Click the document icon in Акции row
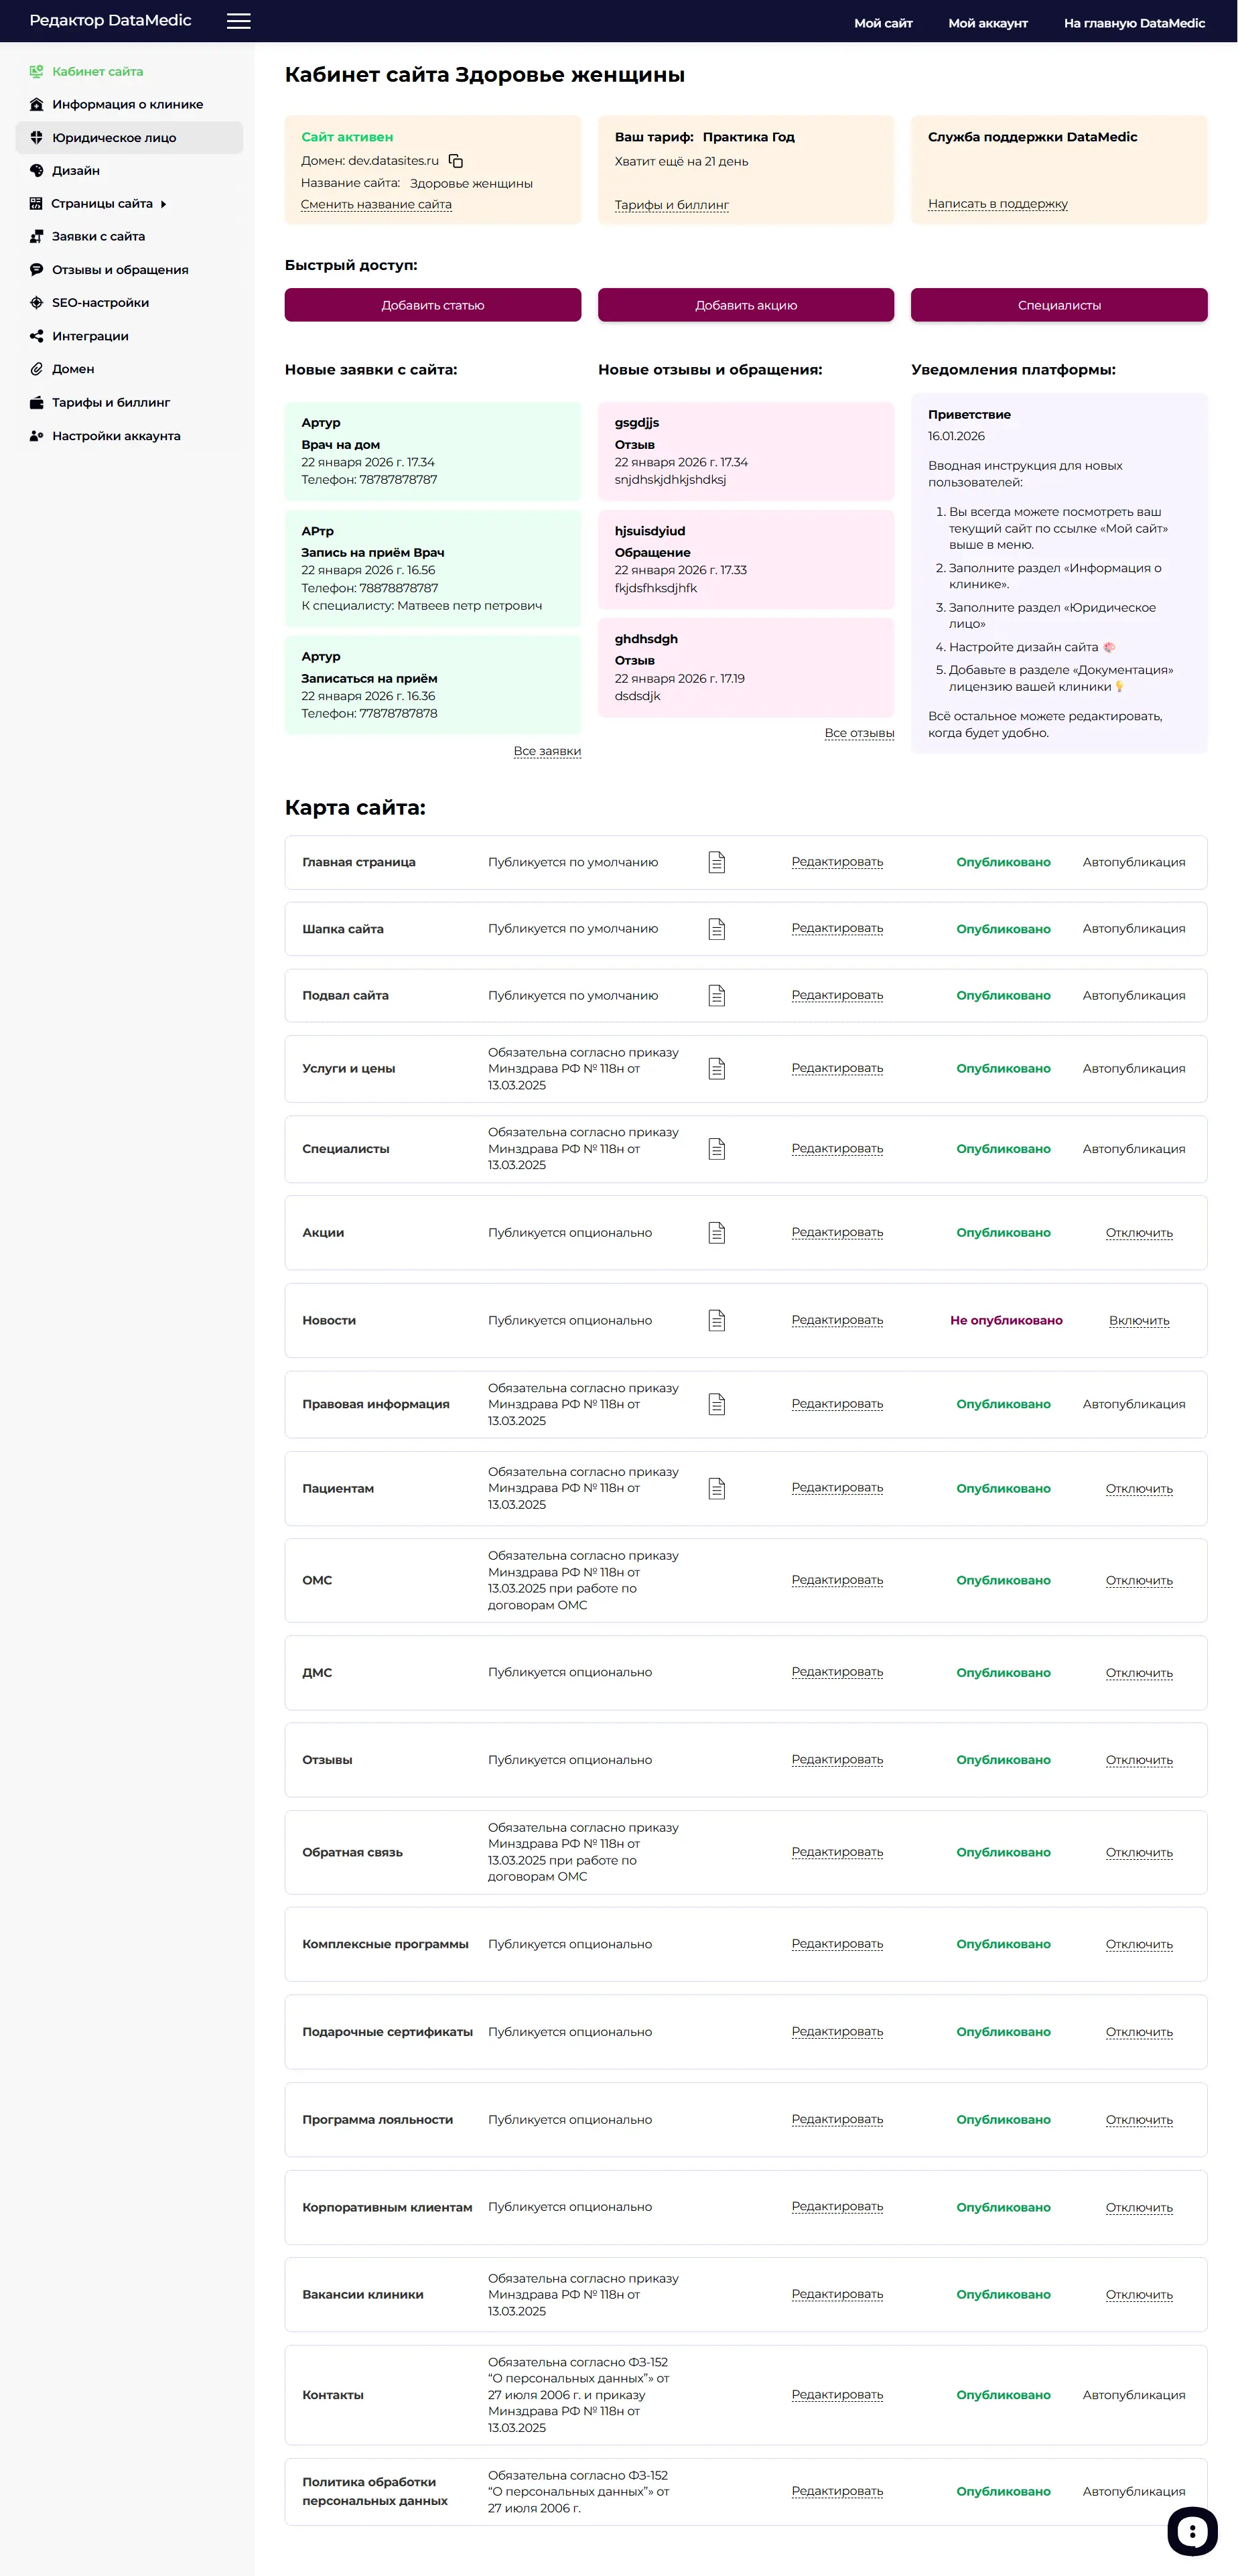Viewport: 1238px width, 2576px height. point(716,1232)
